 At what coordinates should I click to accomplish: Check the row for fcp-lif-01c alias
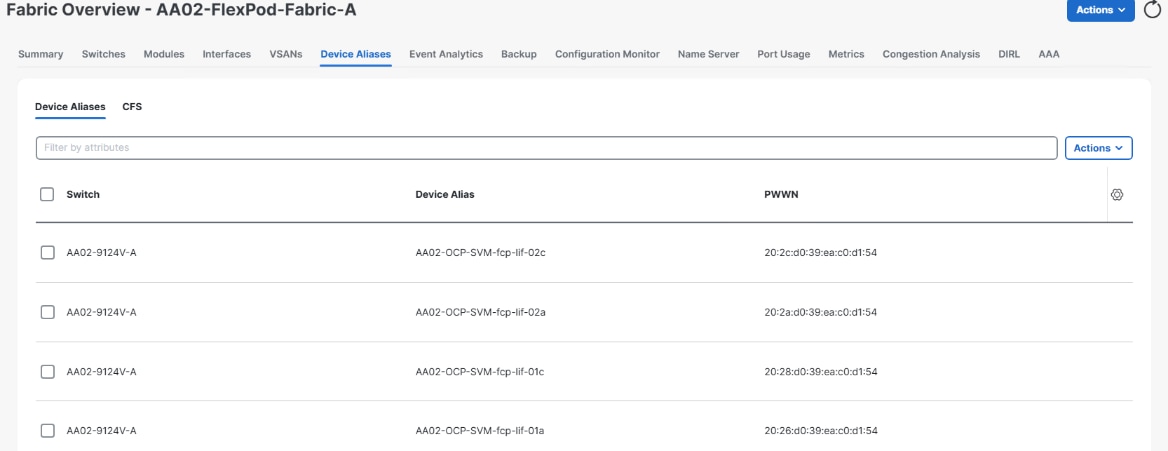[48, 371]
